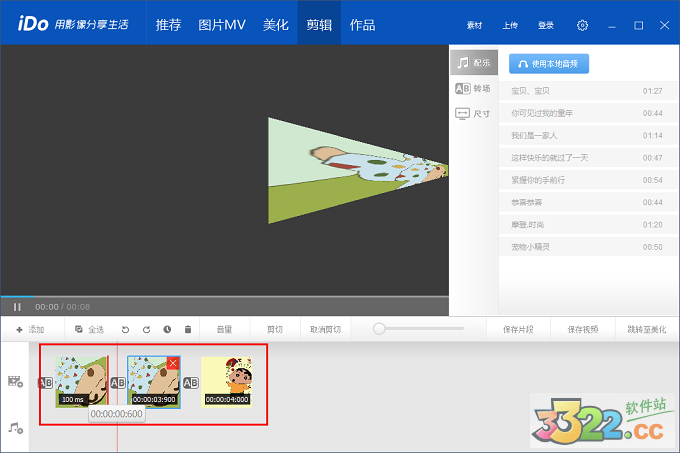Select the third clip thumbnail in timeline

tap(227, 381)
